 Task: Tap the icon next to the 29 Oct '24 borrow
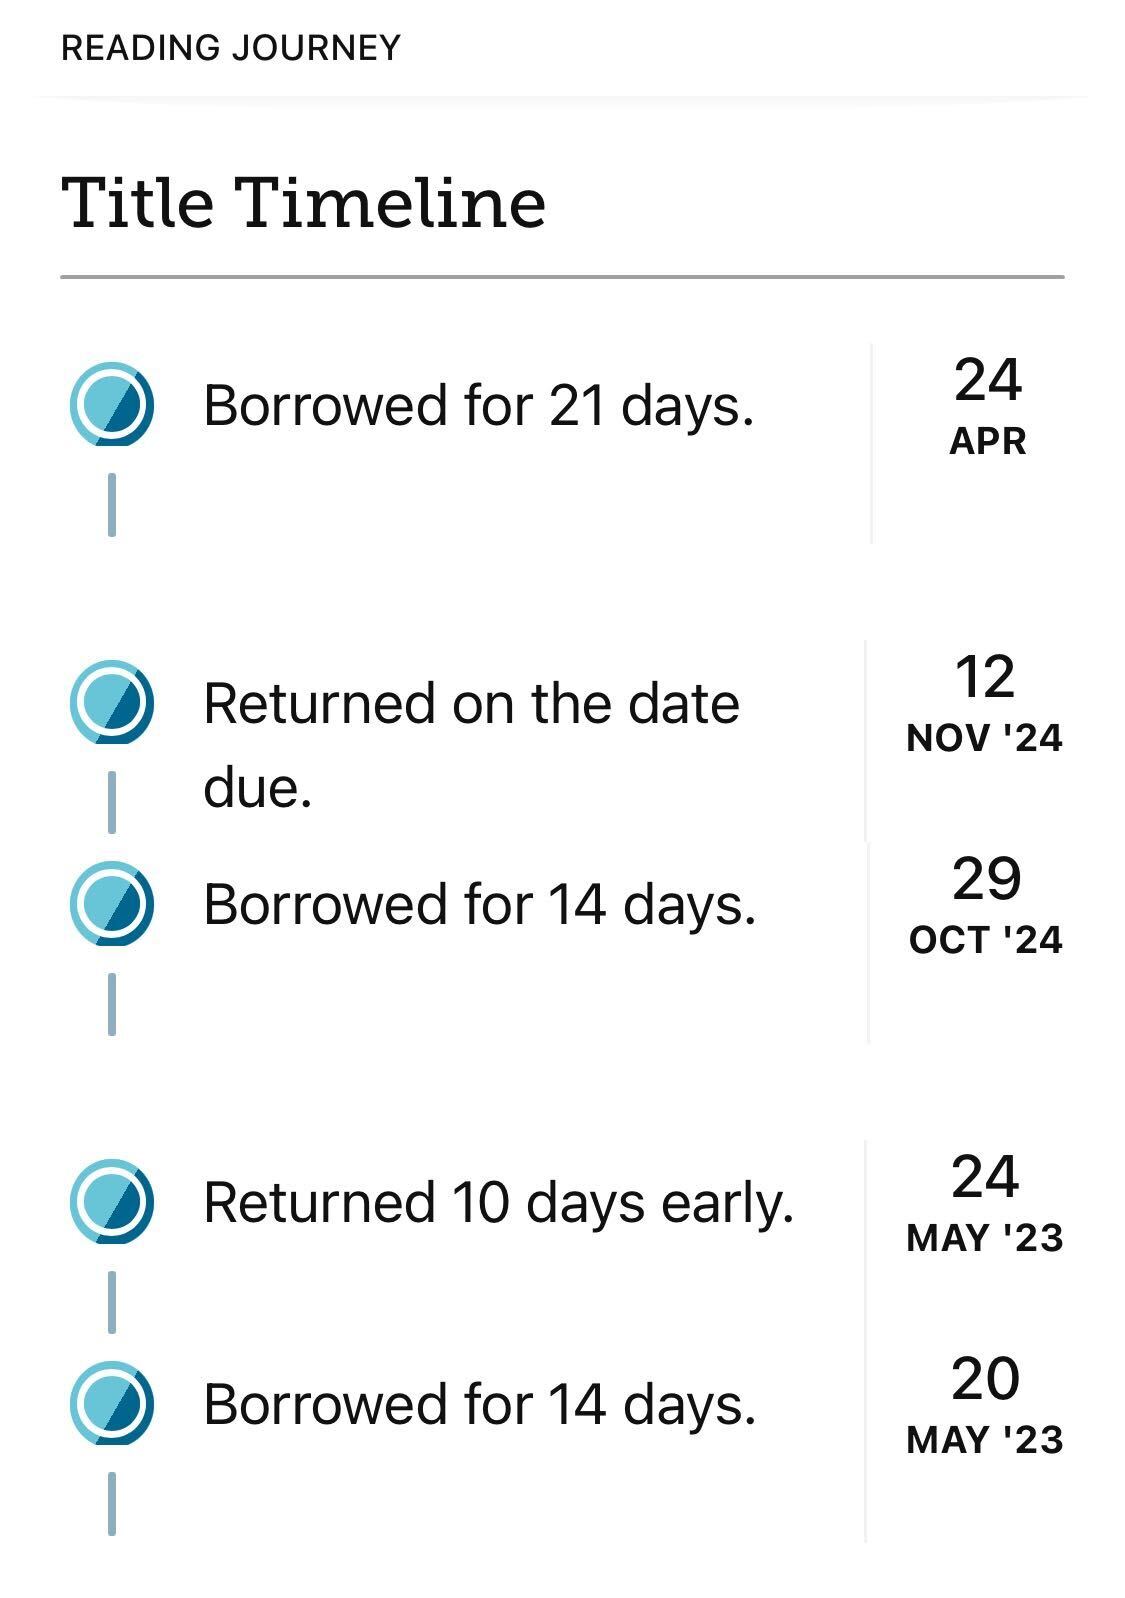(x=112, y=903)
